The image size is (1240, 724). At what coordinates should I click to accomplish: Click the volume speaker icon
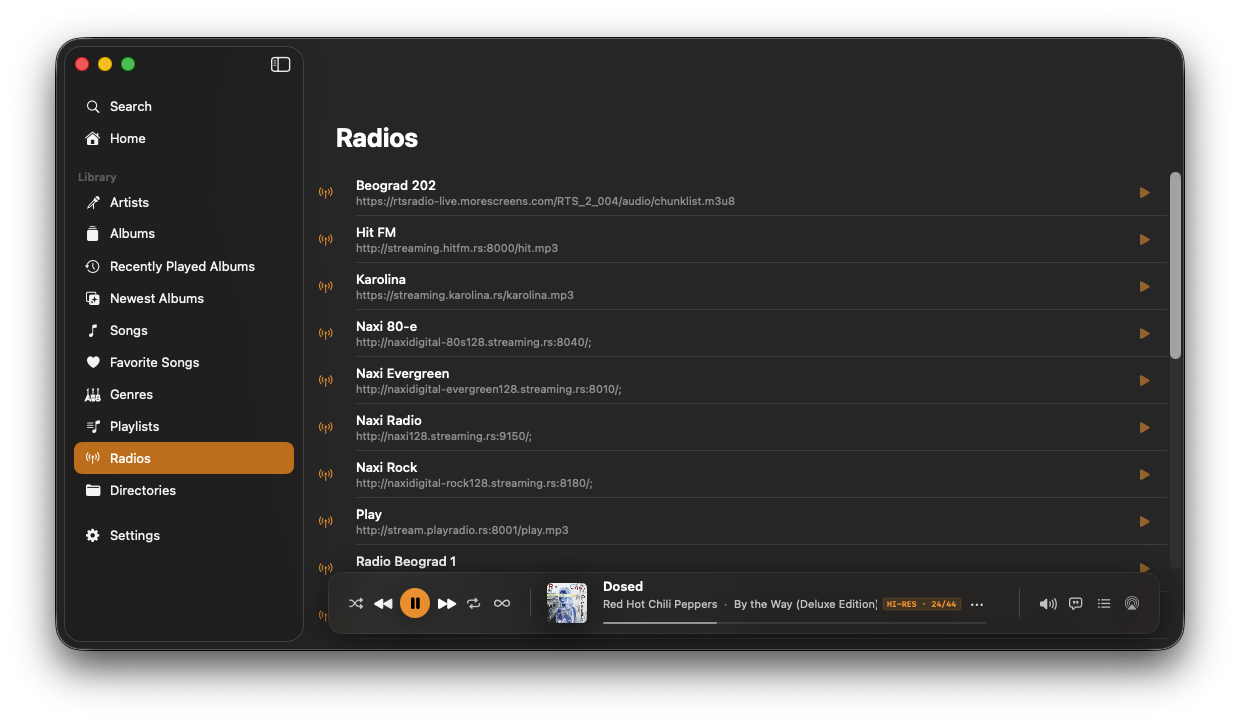(1047, 603)
